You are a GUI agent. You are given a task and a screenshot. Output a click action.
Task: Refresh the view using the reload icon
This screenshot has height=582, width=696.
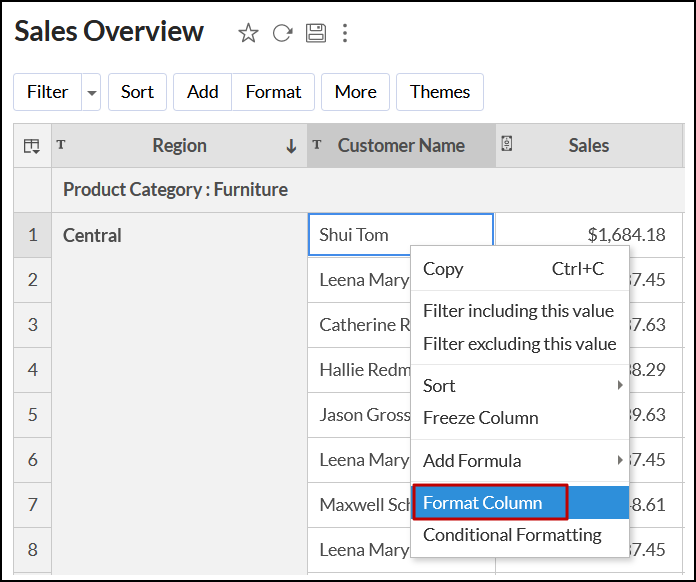(282, 33)
